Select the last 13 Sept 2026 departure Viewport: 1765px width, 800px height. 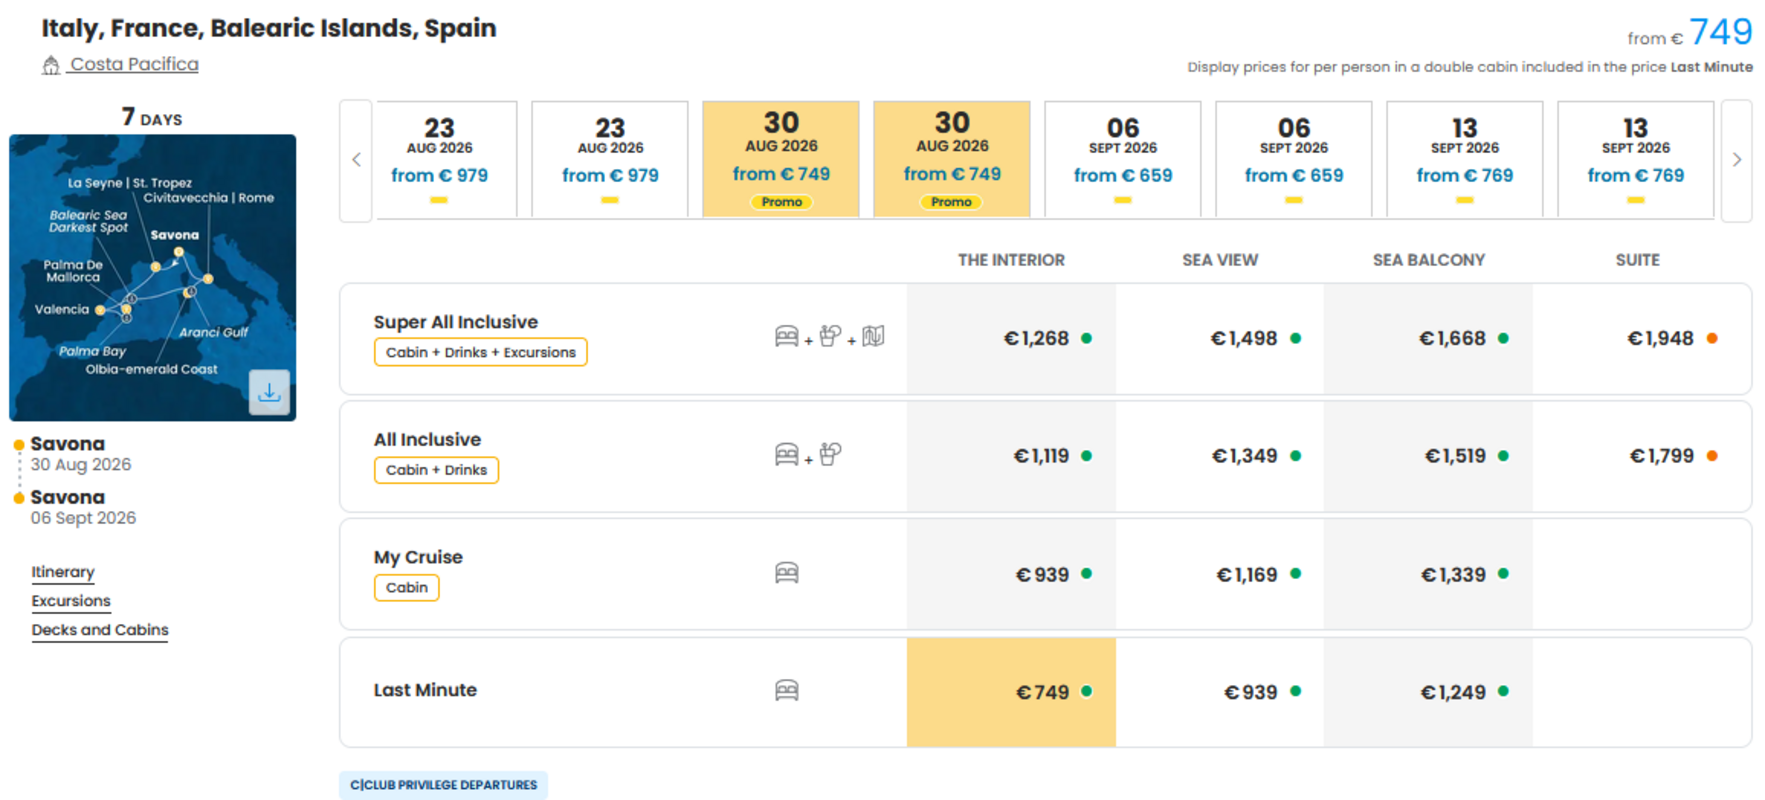point(1635,159)
